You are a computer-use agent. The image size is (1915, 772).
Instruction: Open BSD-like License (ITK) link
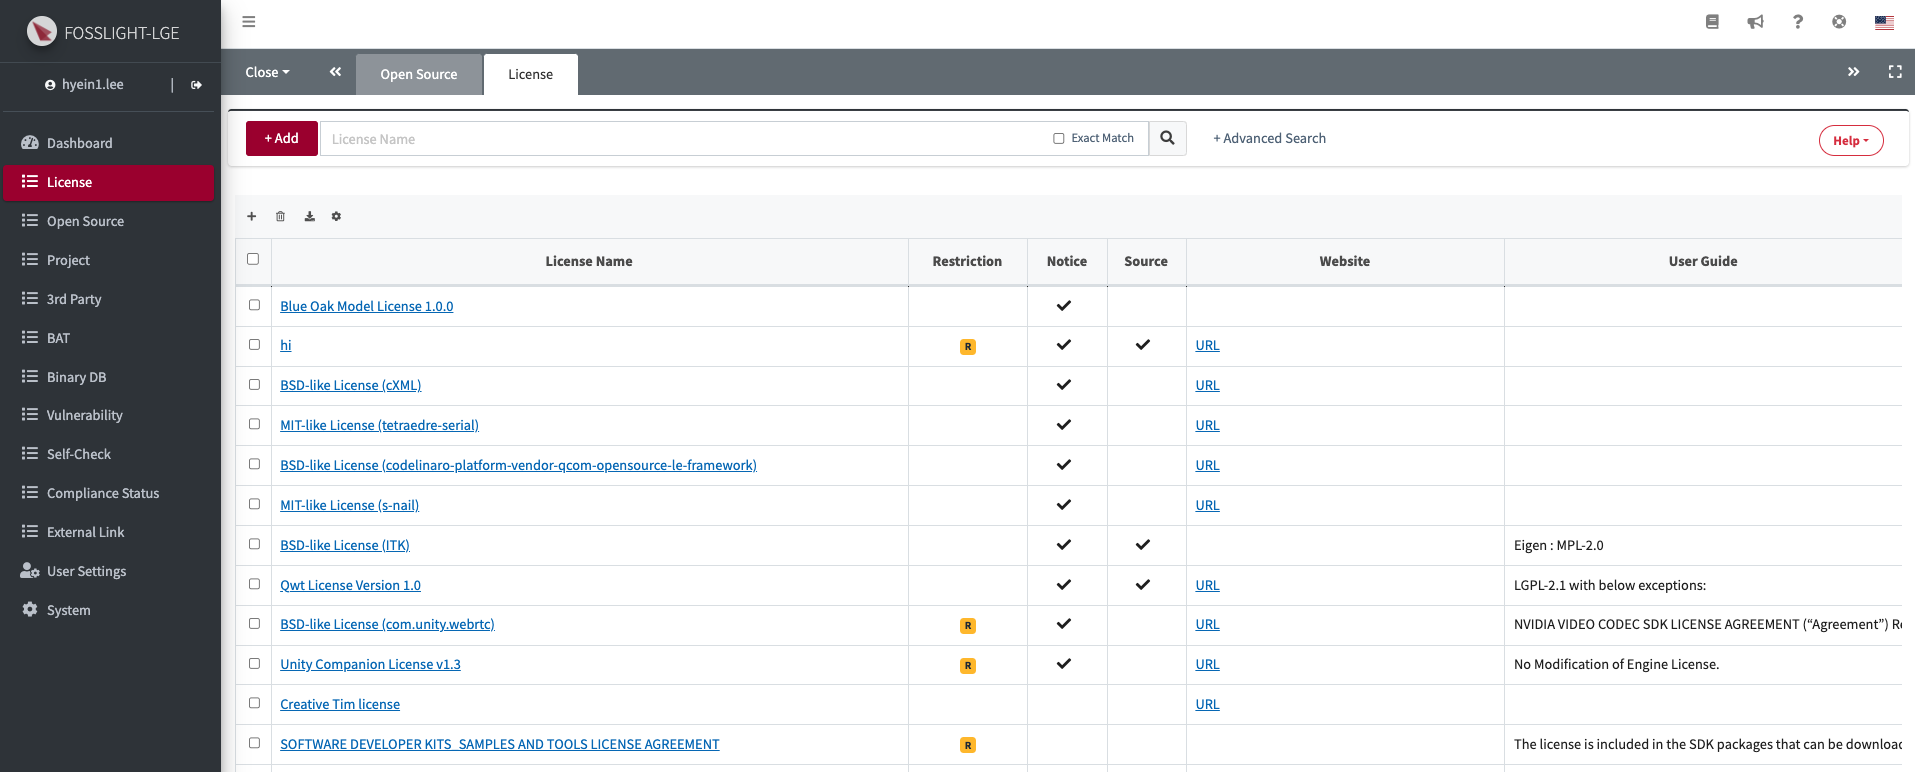click(x=344, y=545)
